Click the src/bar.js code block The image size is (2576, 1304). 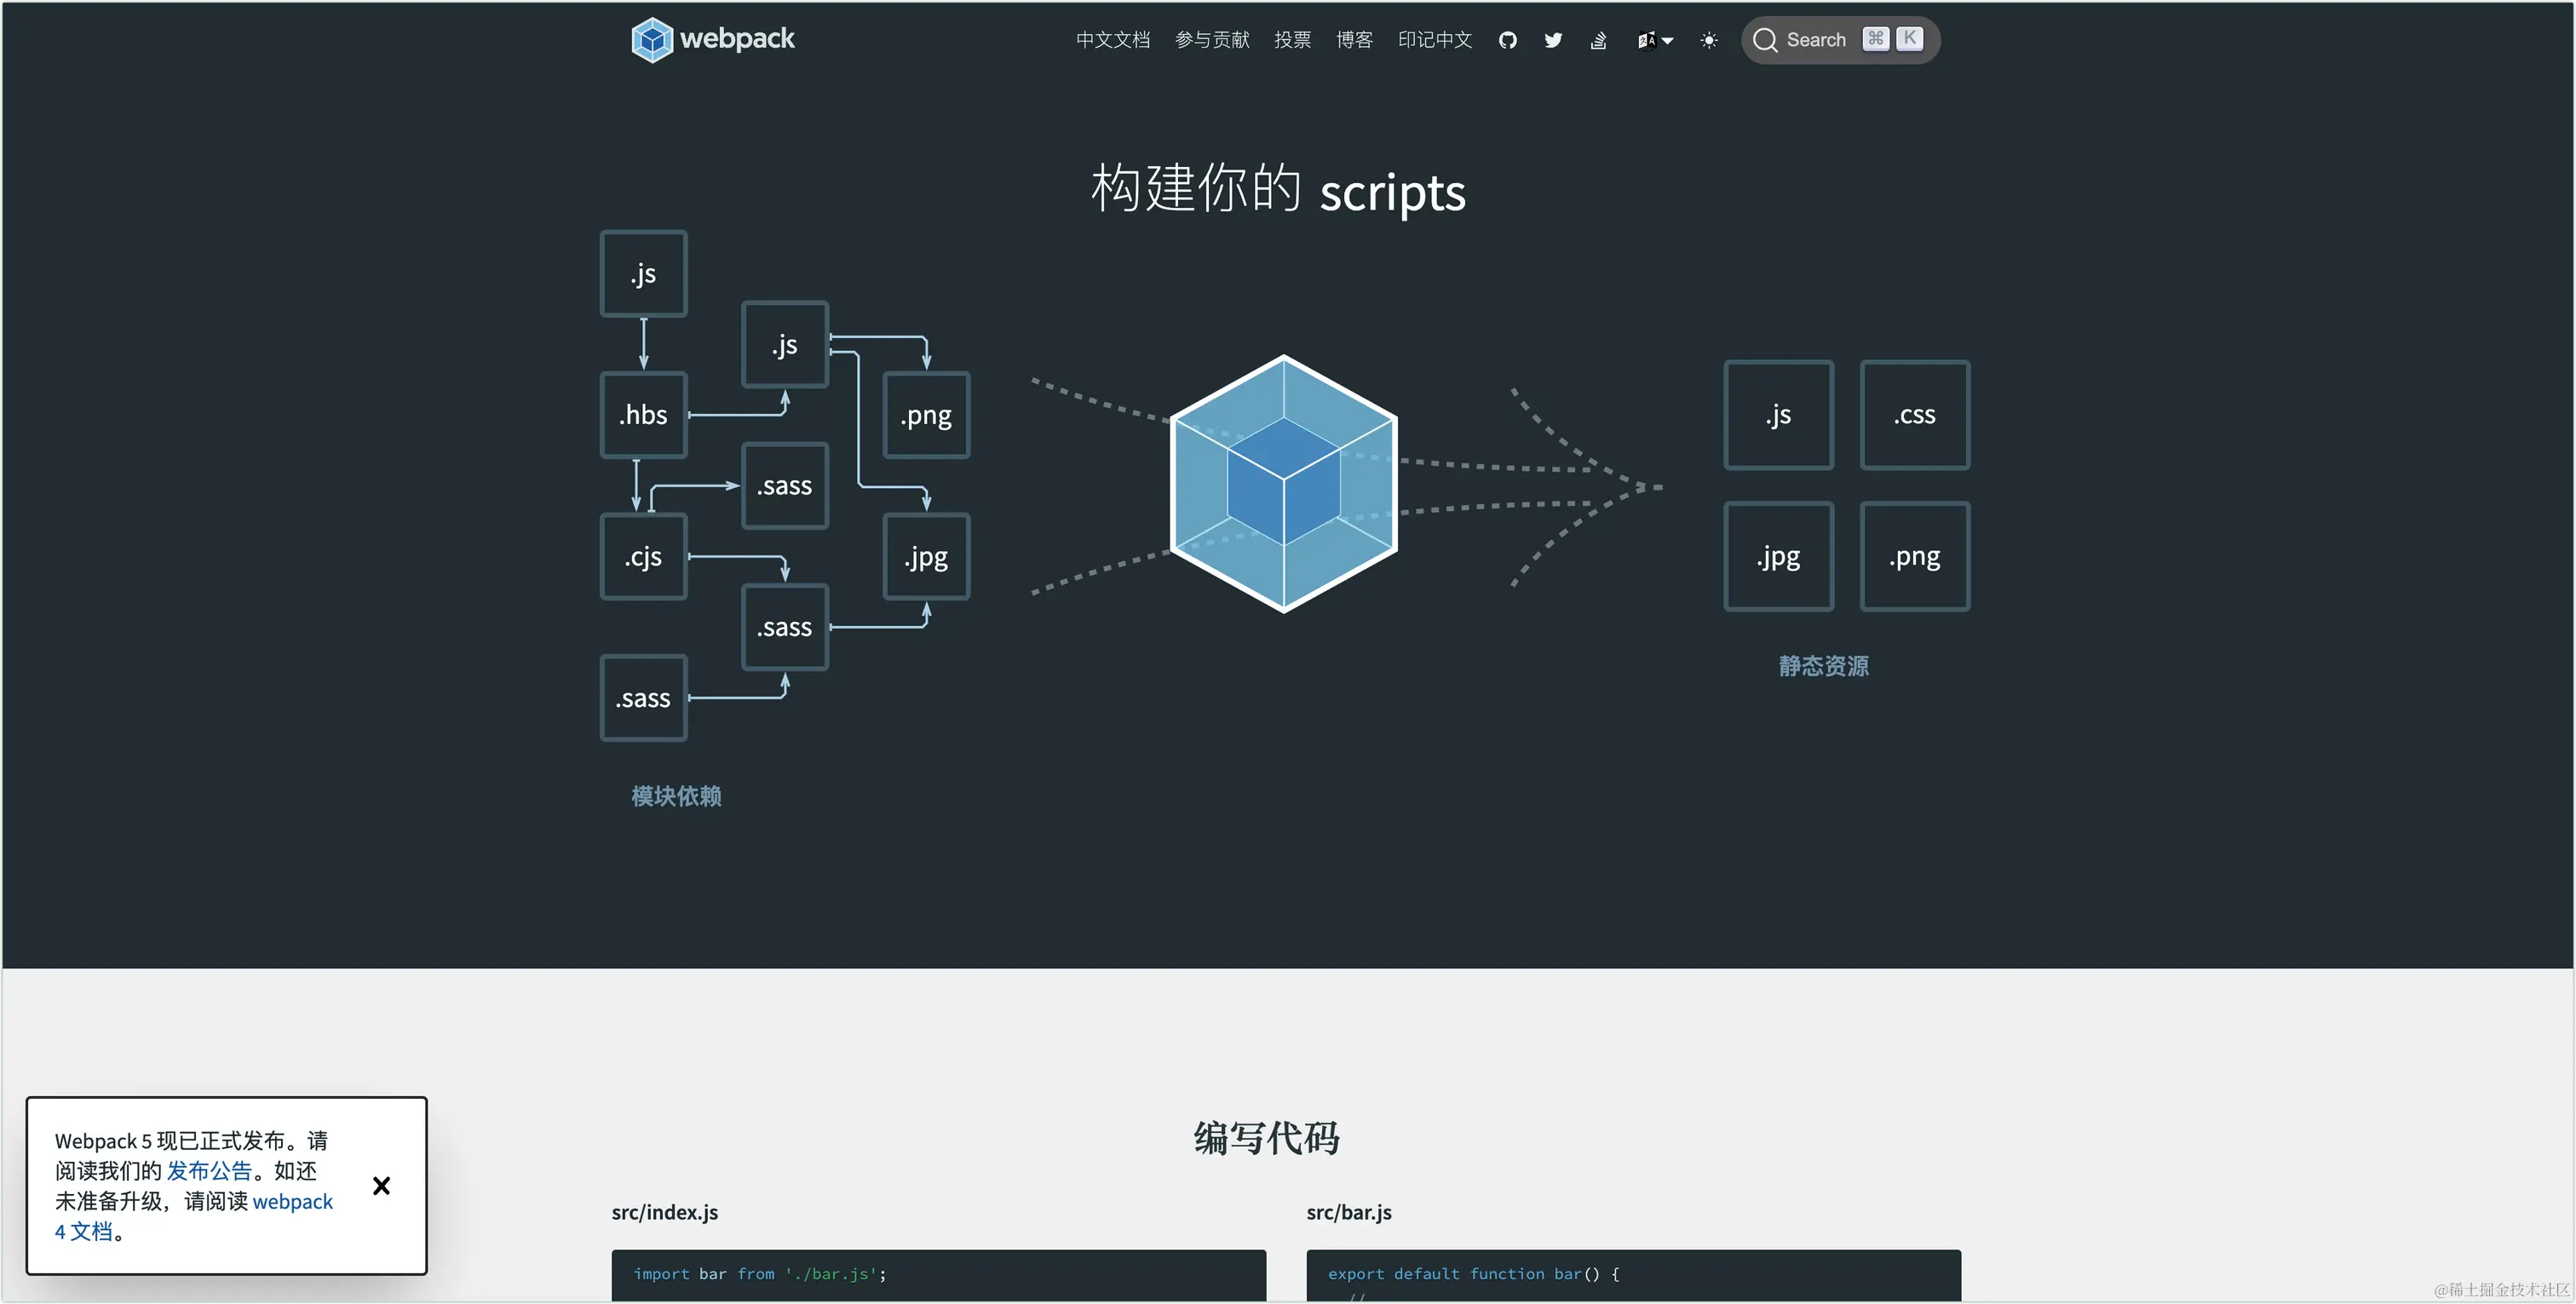click(x=1633, y=1275)
